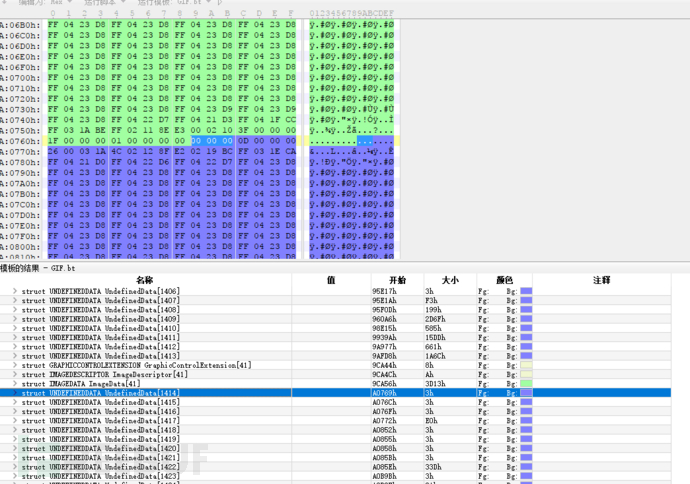The image size is (690, 484).
Task: Select struct UndefinedData[1416] name
Action: (x=101, y=411)
